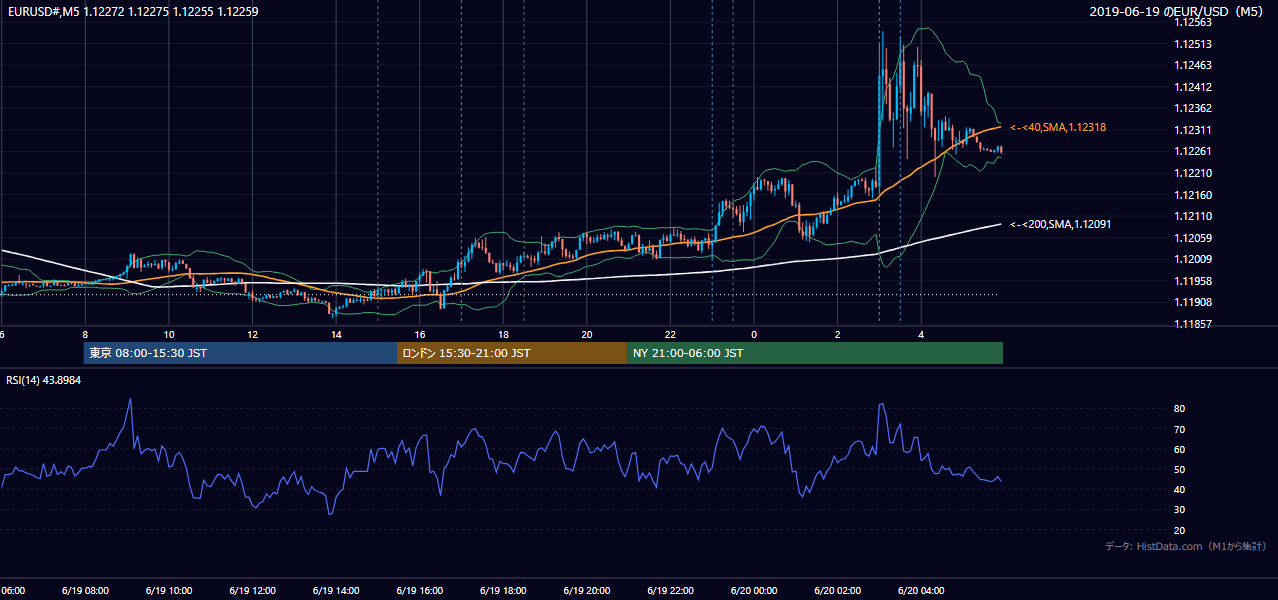This screenshot has height=600, width=1278.
Task: Click the 6/20 00:00 time axis label
Action: (x=753, y=591)
